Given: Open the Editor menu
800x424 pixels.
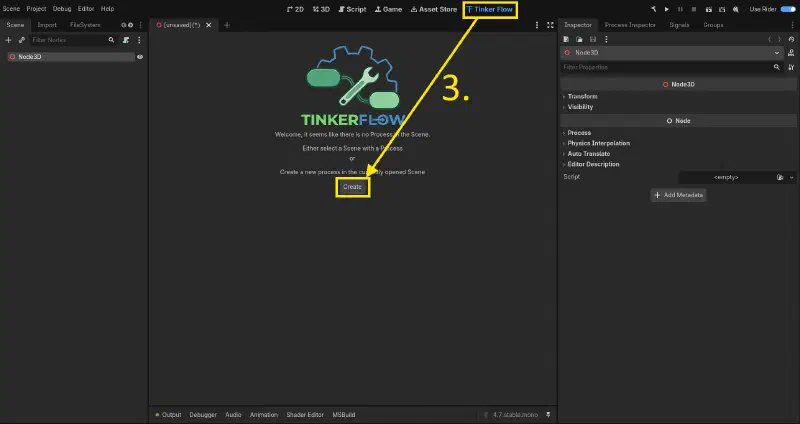Looking at the screenshot, I should [86, 9].
